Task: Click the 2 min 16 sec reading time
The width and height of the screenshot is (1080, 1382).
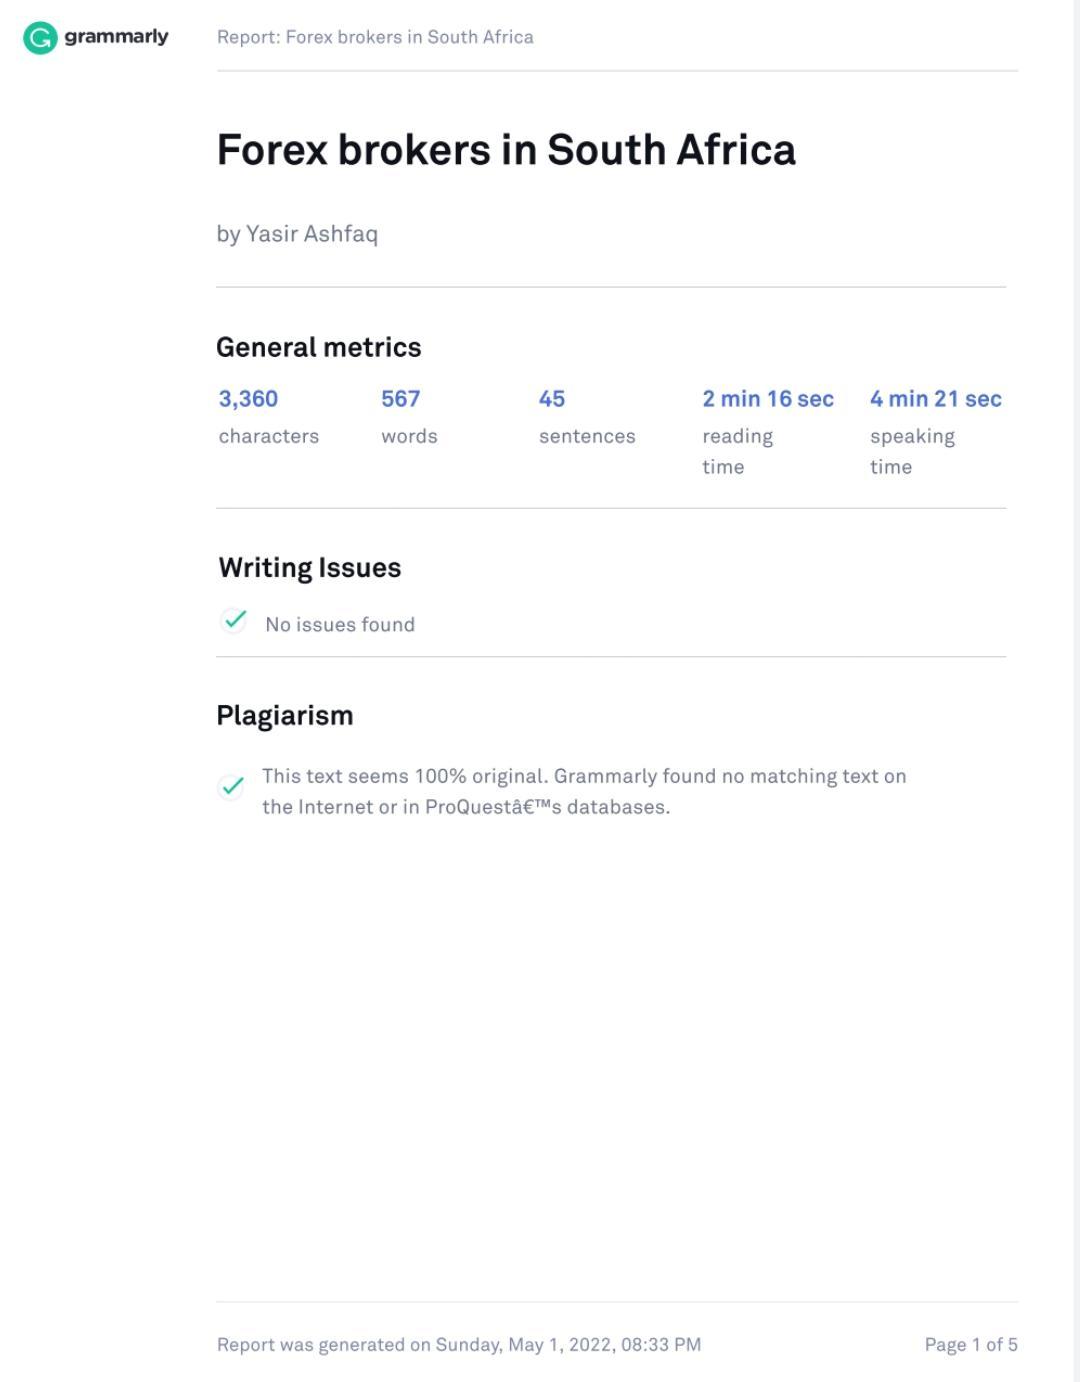Action: point(767,399)
